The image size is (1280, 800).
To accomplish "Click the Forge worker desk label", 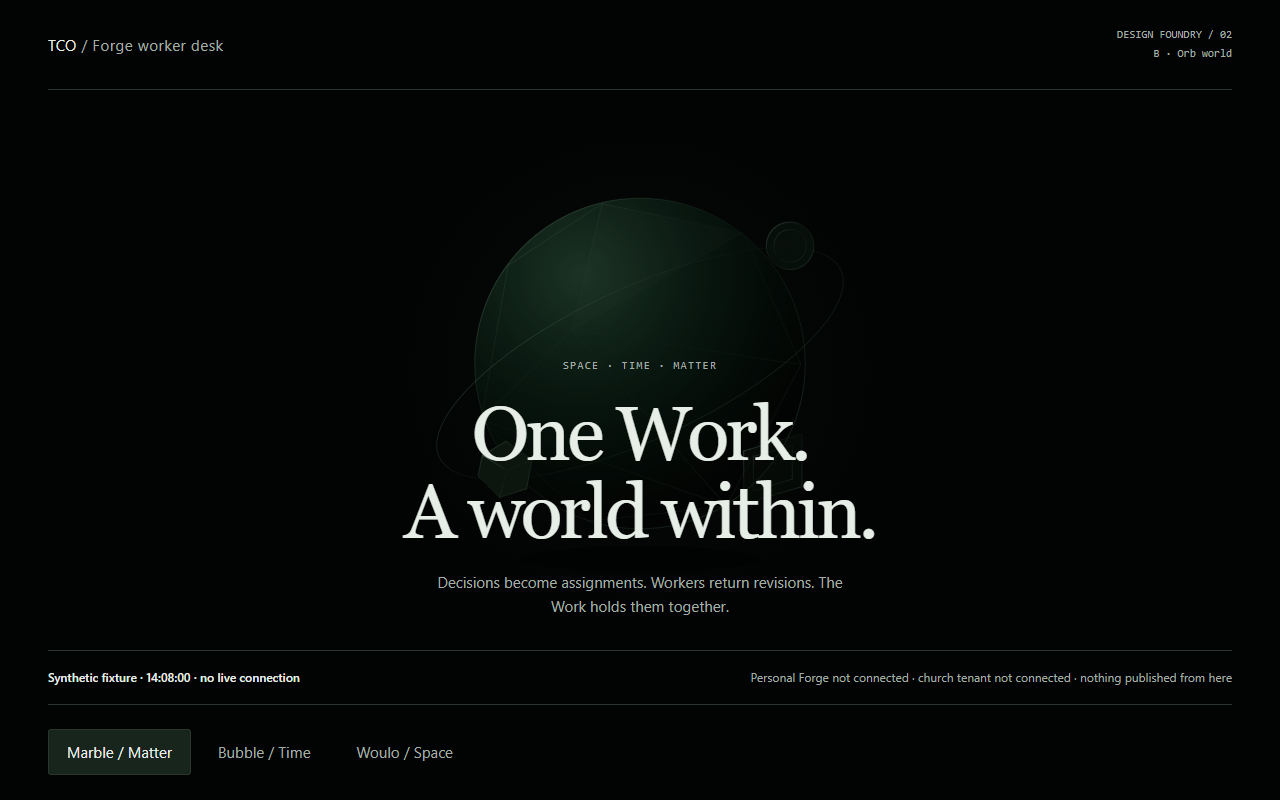I will [x=158, y=46].
